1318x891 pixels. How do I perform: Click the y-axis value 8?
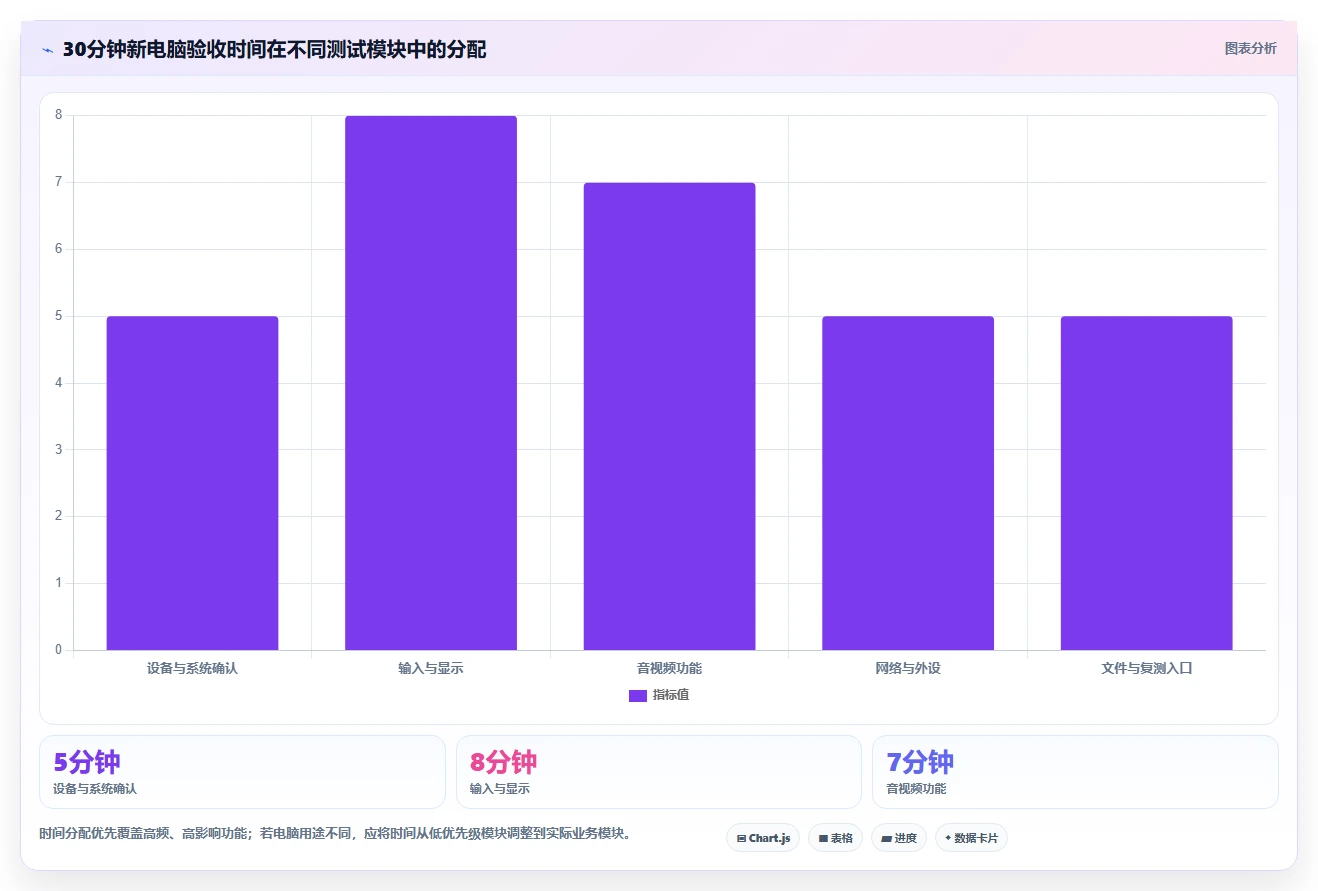pos(58,115)
